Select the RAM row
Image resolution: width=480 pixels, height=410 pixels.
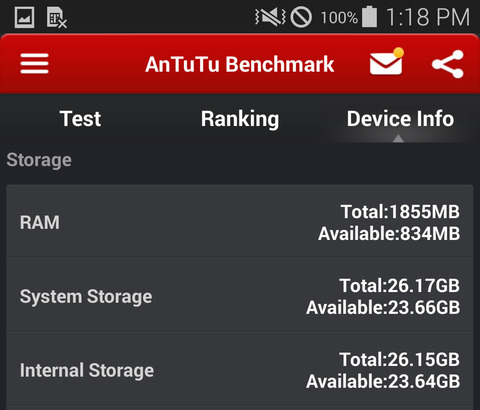pos(240,221)
